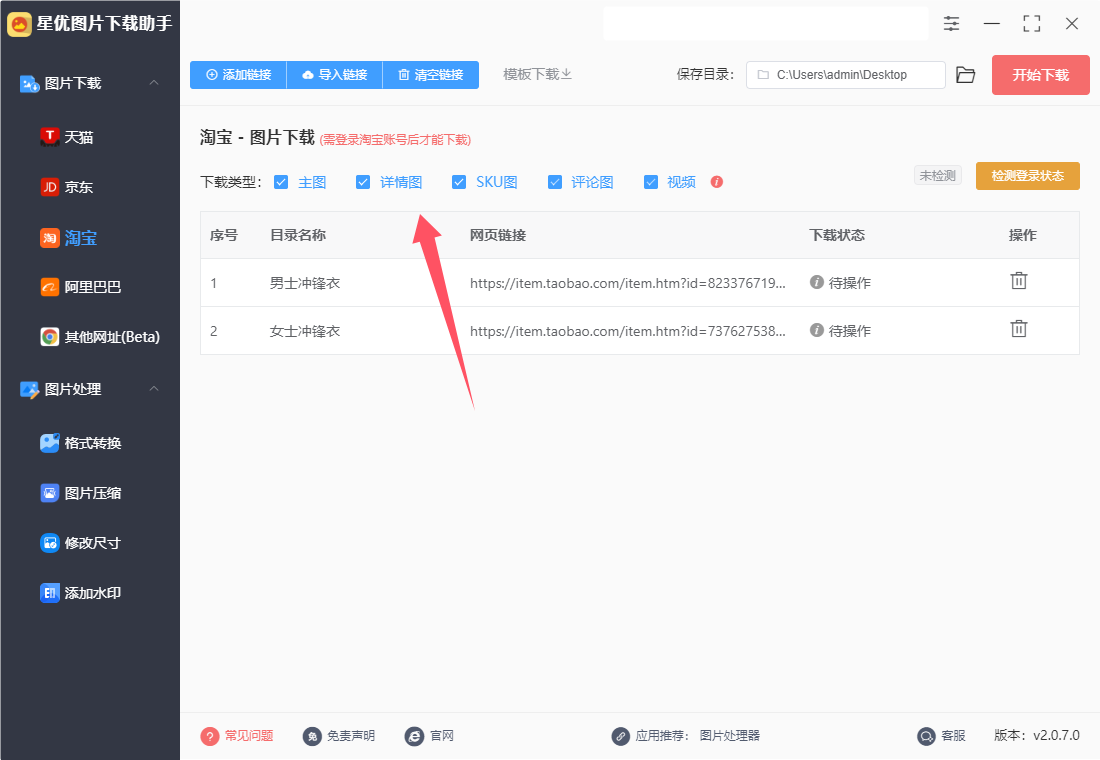Click the 常见问题 question mark icon
1100x760 pixels.
coord(209,736)
